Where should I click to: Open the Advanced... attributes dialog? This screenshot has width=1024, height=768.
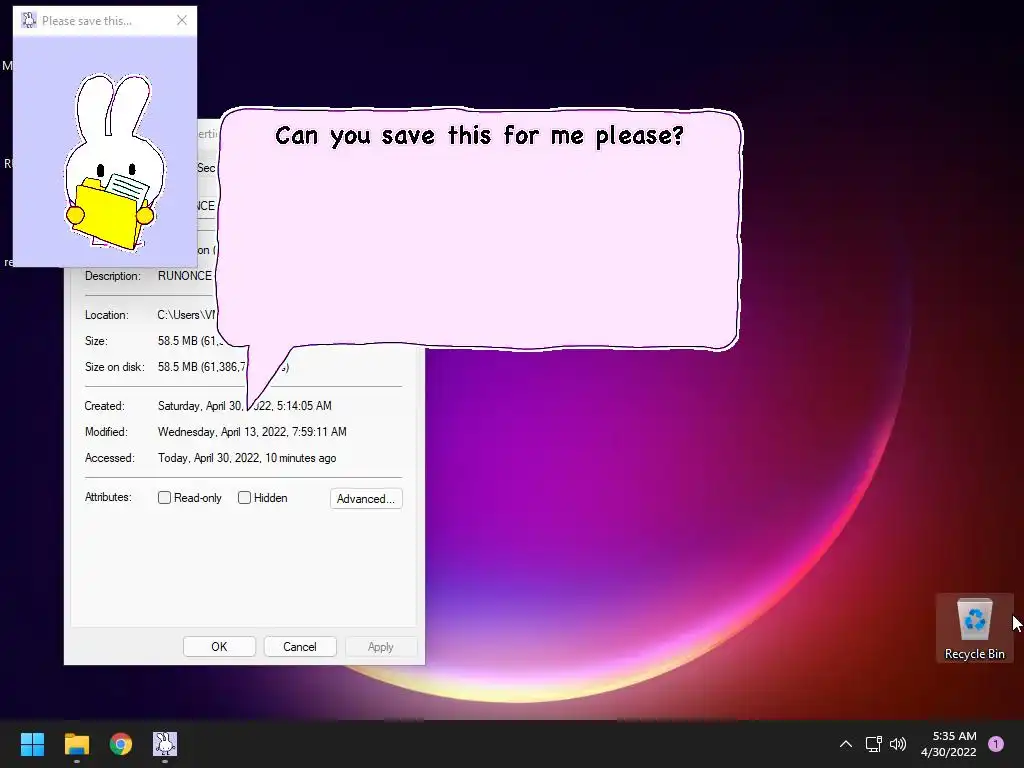(366, 498)
